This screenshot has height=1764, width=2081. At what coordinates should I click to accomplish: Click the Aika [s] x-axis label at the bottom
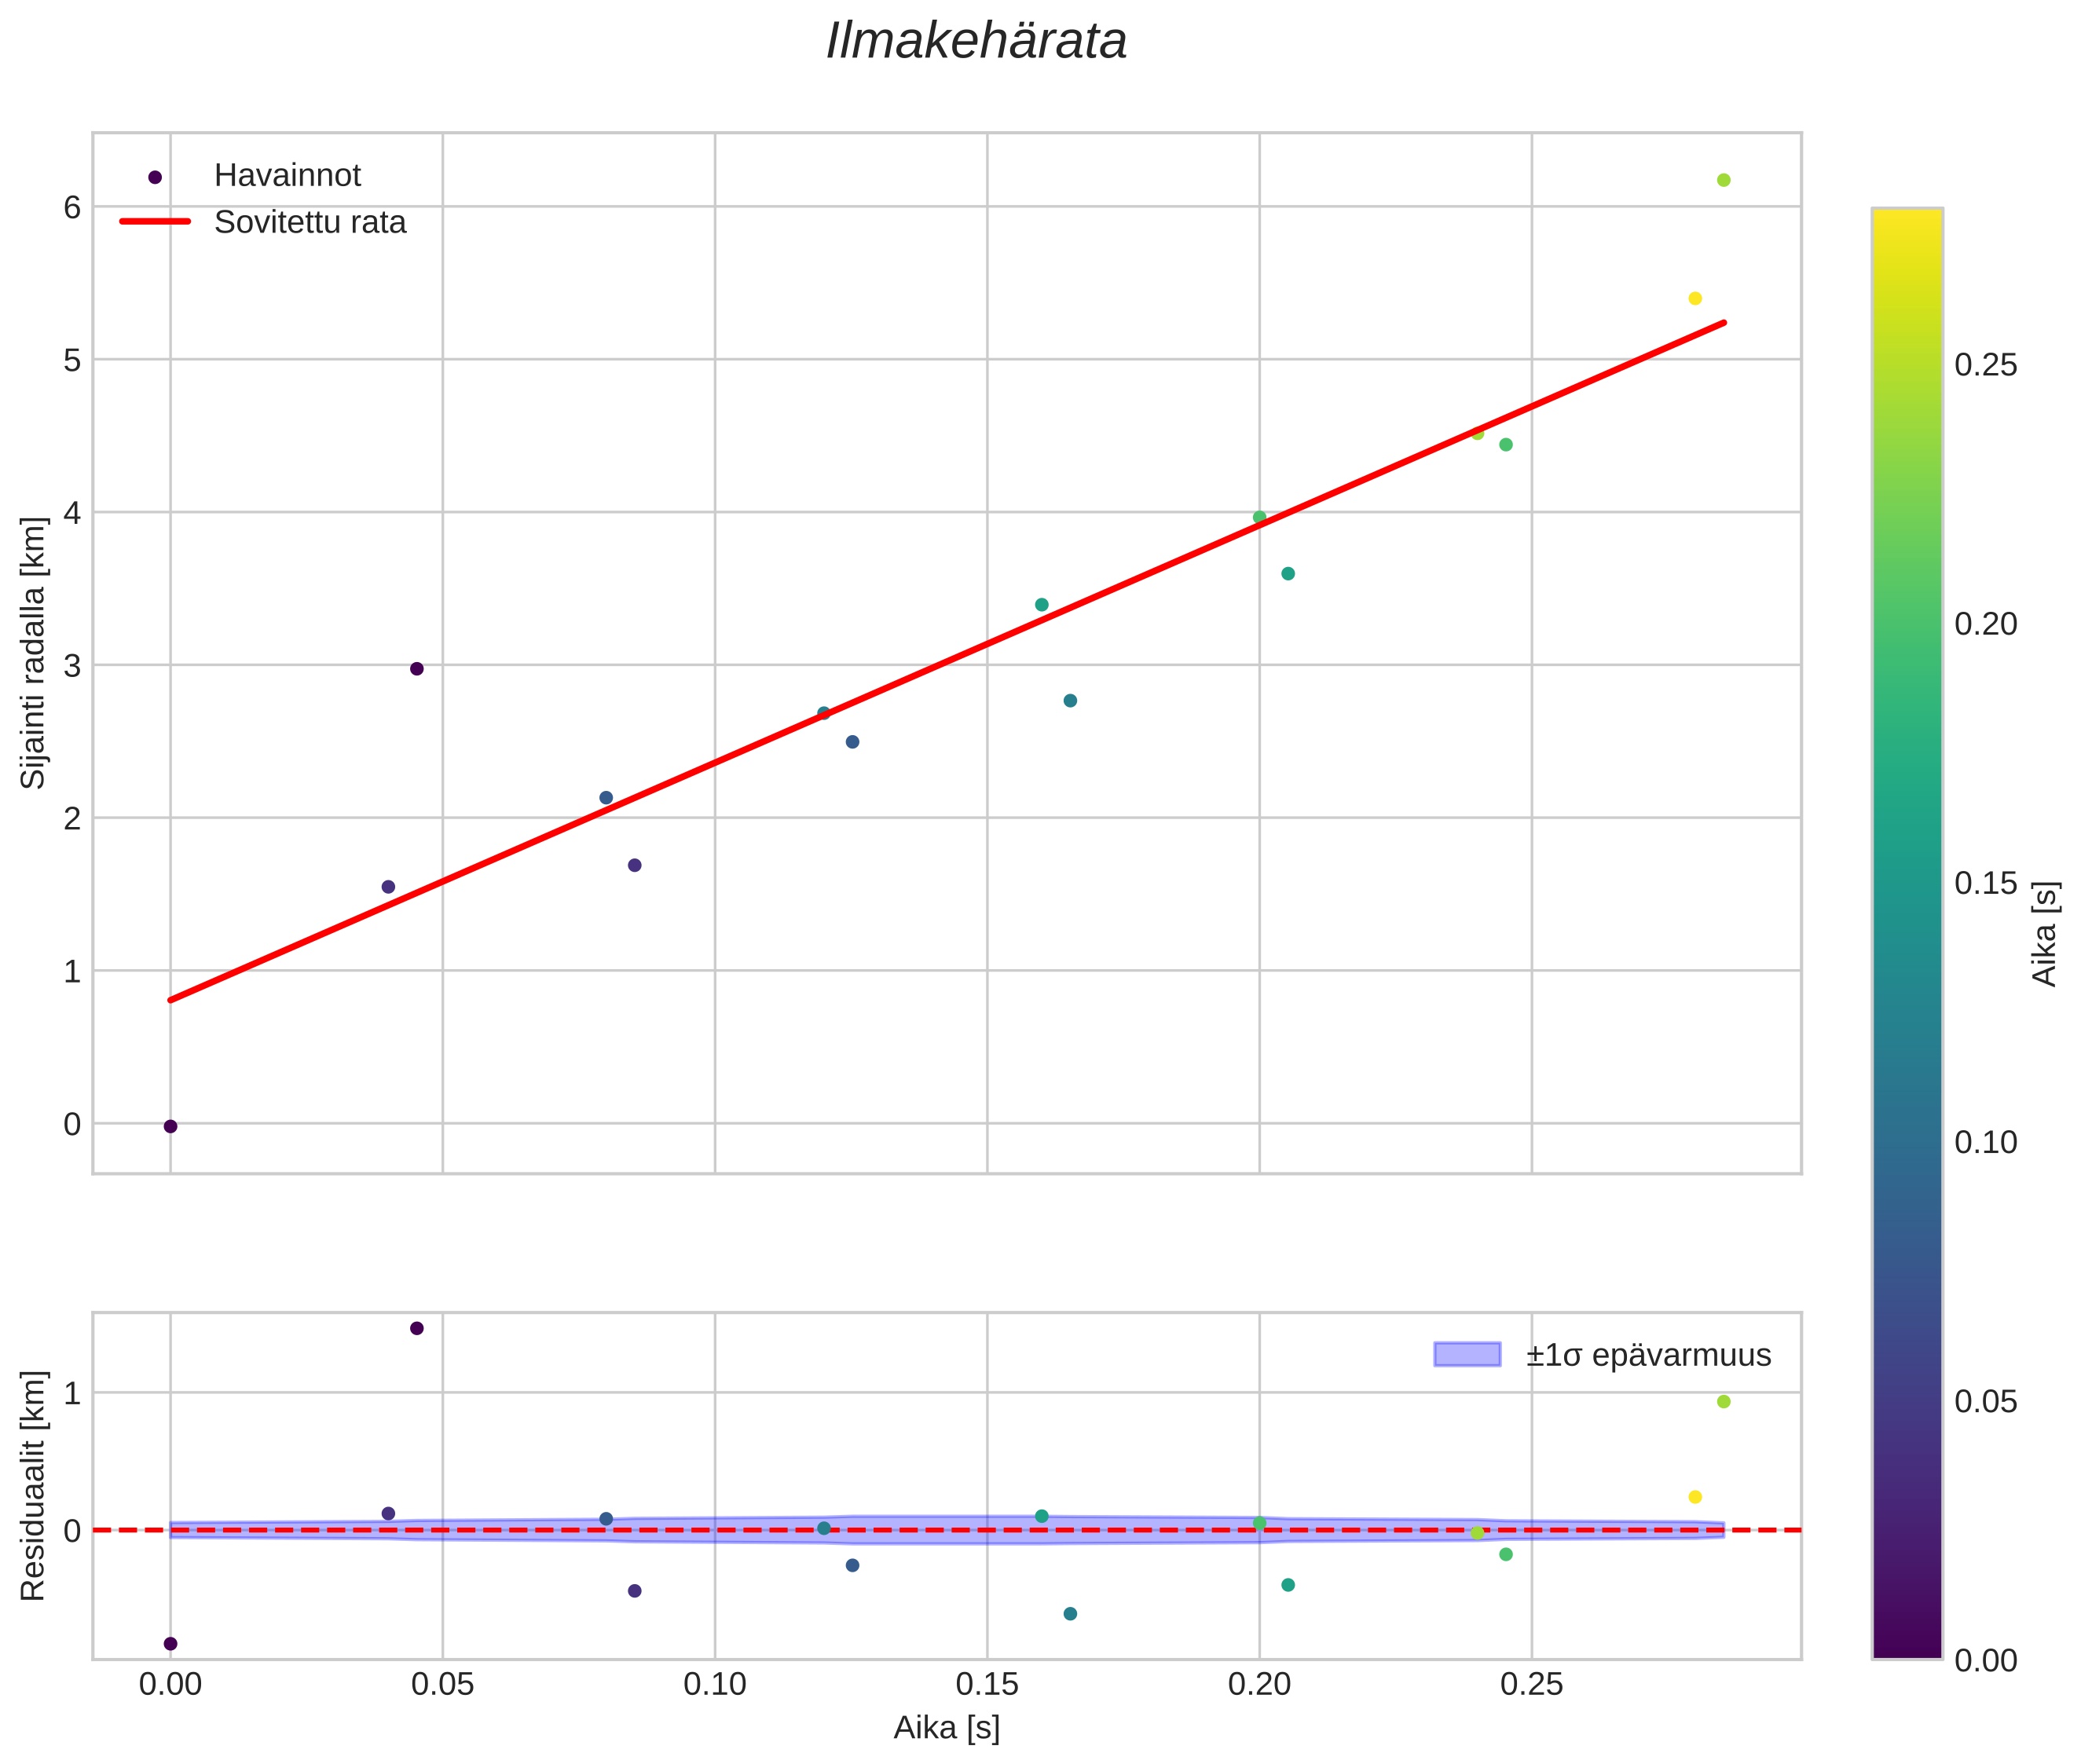[x=946, y=1728]
